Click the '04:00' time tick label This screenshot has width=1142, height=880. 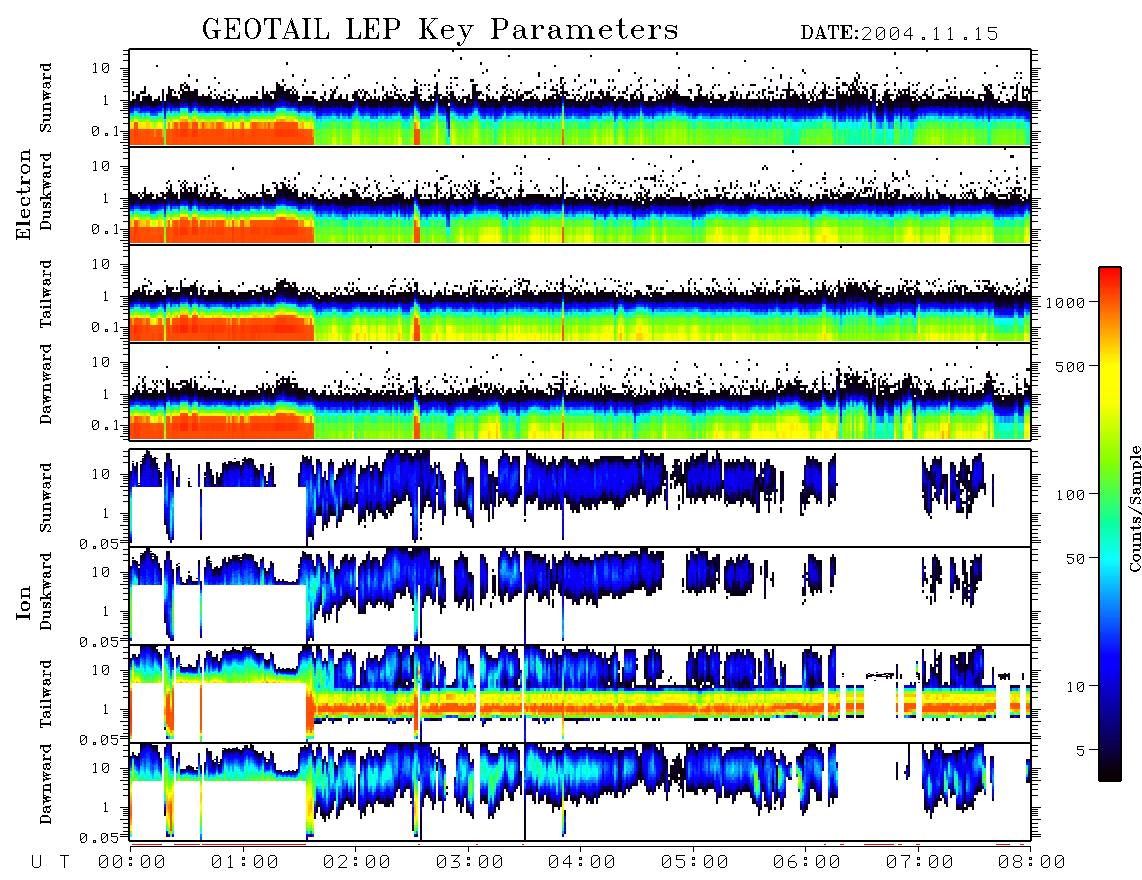[581, 862]
